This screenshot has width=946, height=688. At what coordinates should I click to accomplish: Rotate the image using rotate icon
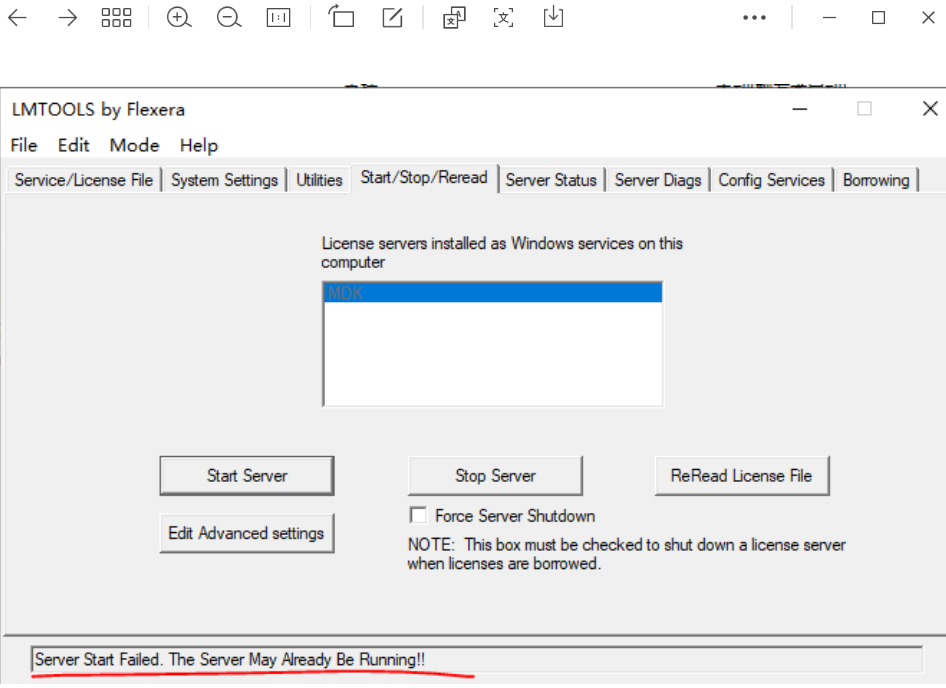(342, 17)
